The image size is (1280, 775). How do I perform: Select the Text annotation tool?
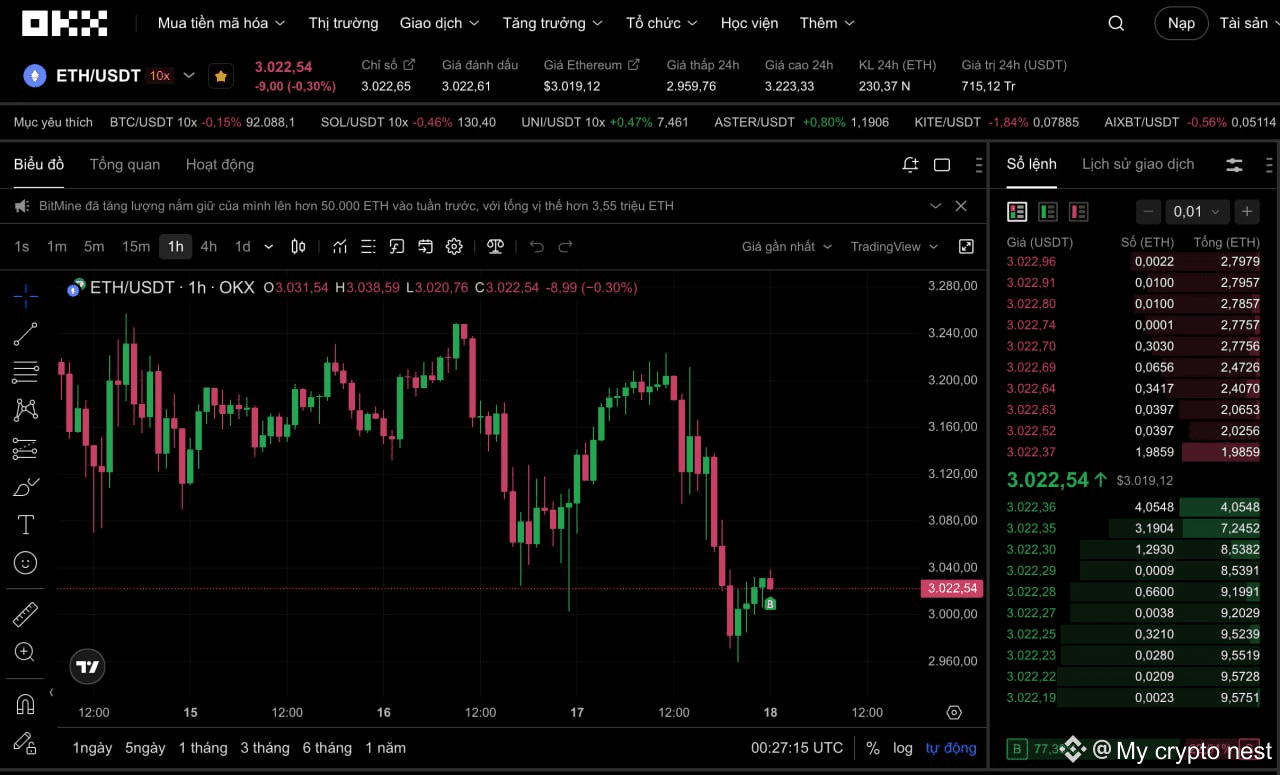[x=25, y=524]
